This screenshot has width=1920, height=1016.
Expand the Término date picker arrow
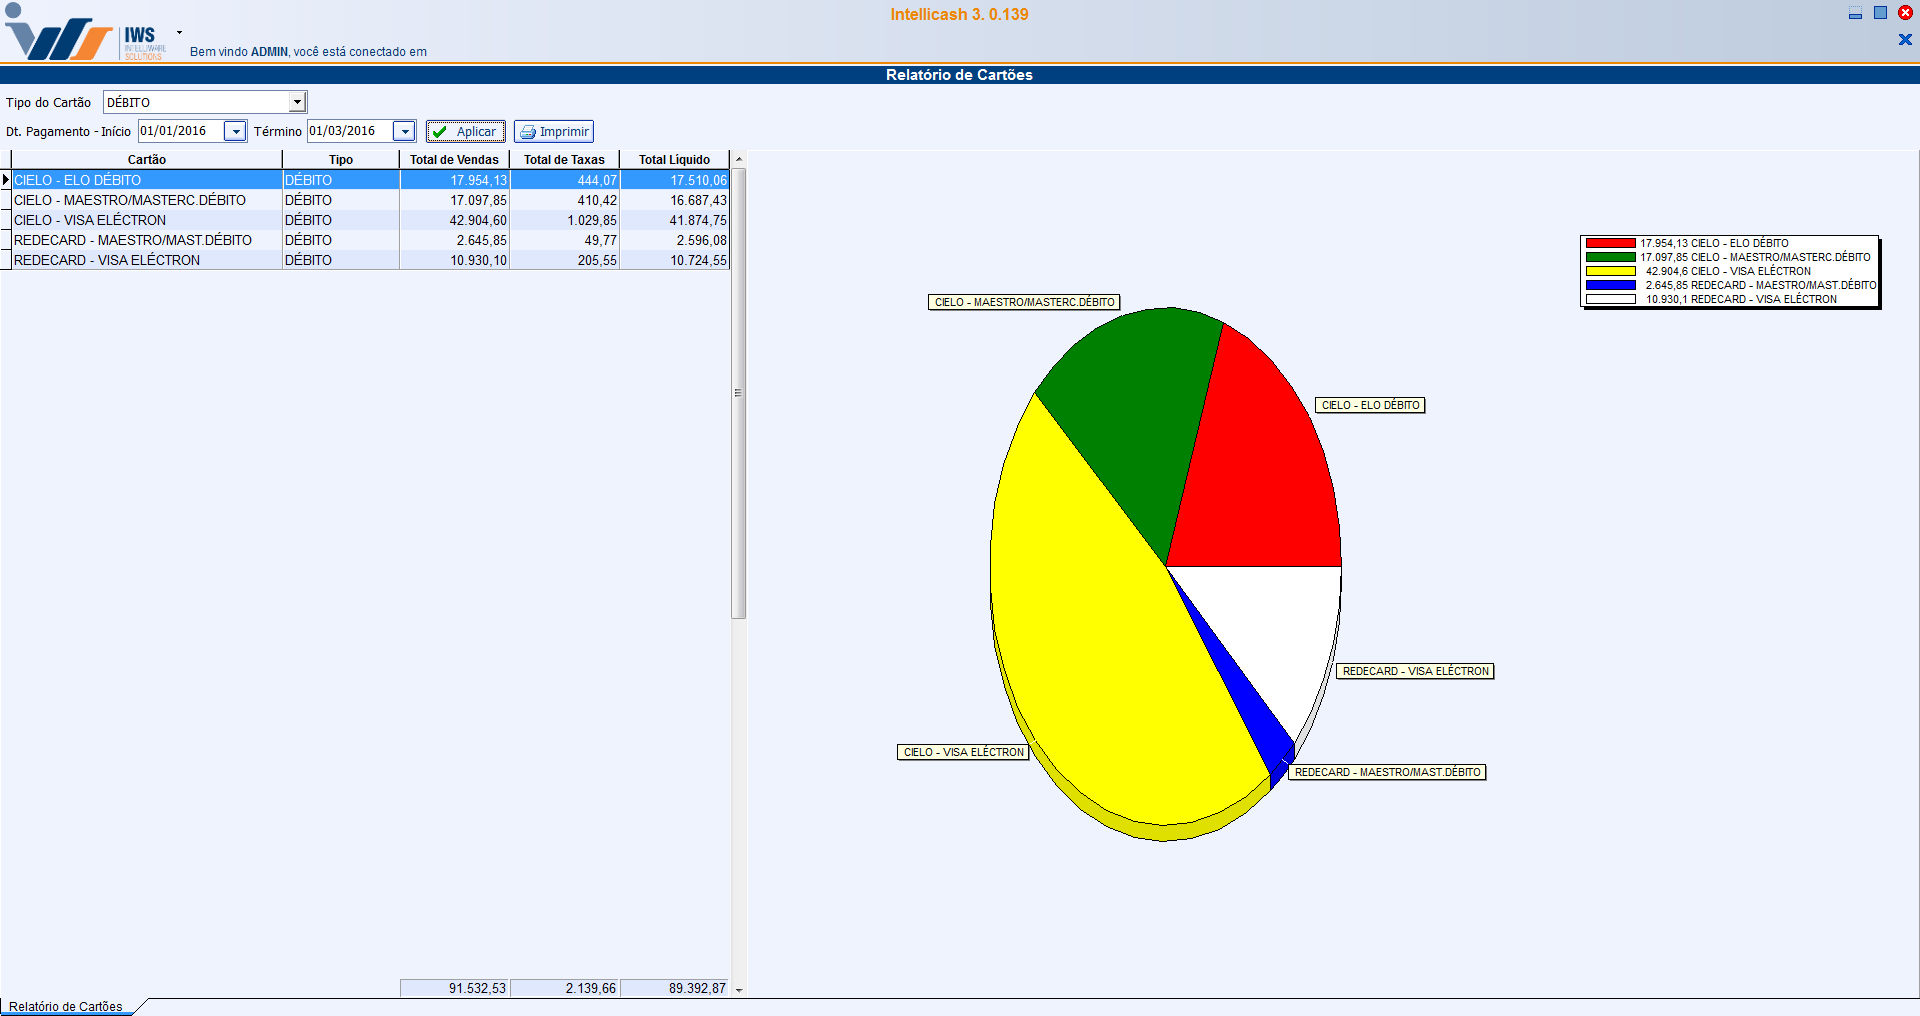[404, 131]
